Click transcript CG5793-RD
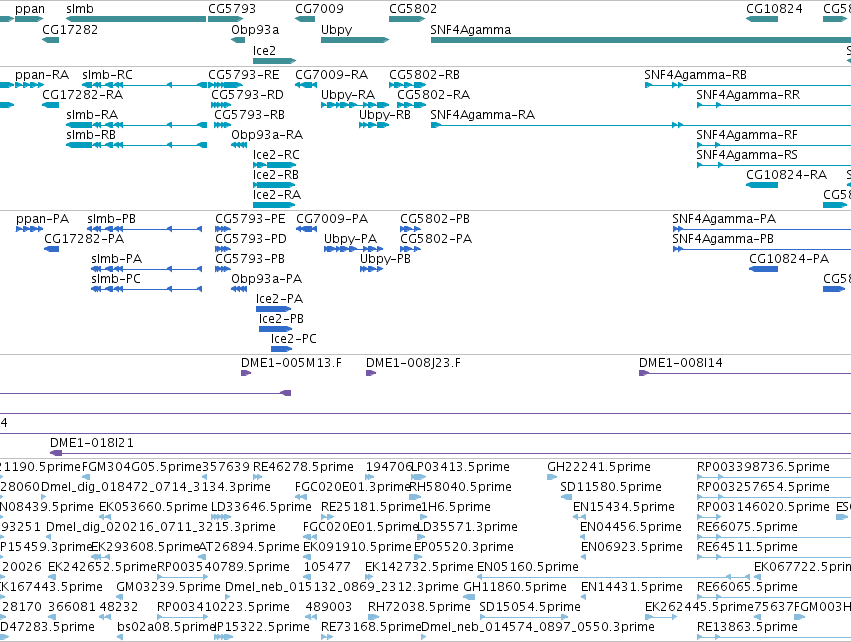The image size is (851, 642). 221,105
